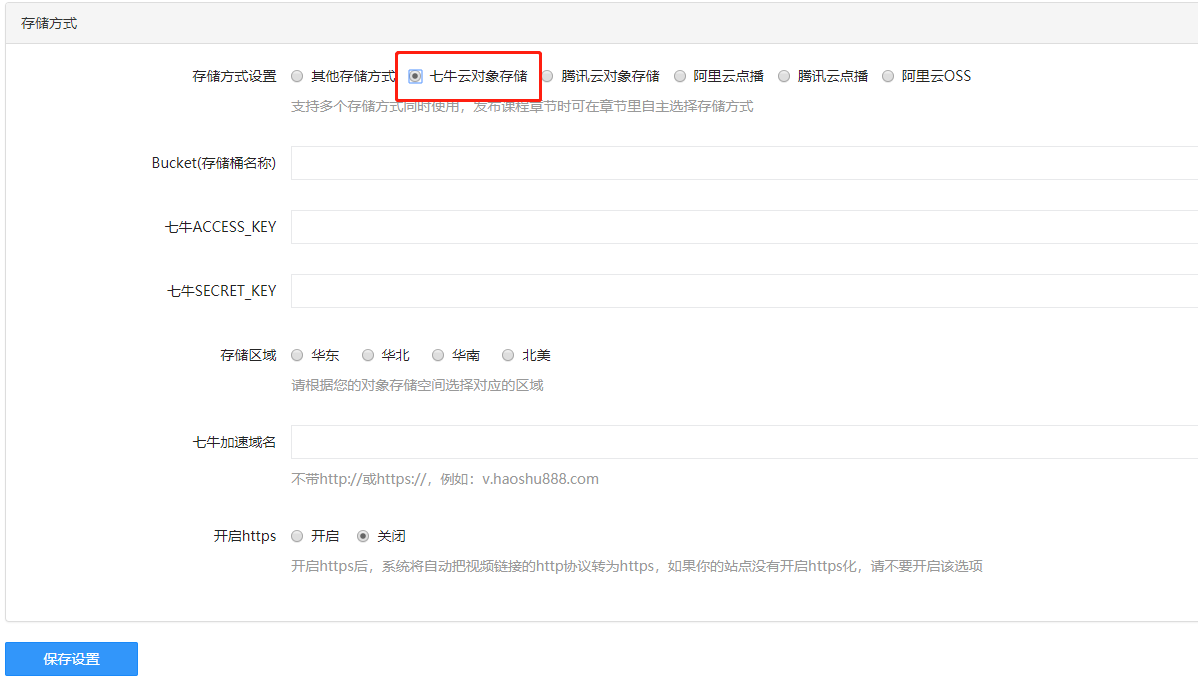This screenshot has height=686, width=1198.
Task: Pick the 腾讯云点播 radio button
Action: click(x=784, y=76)
